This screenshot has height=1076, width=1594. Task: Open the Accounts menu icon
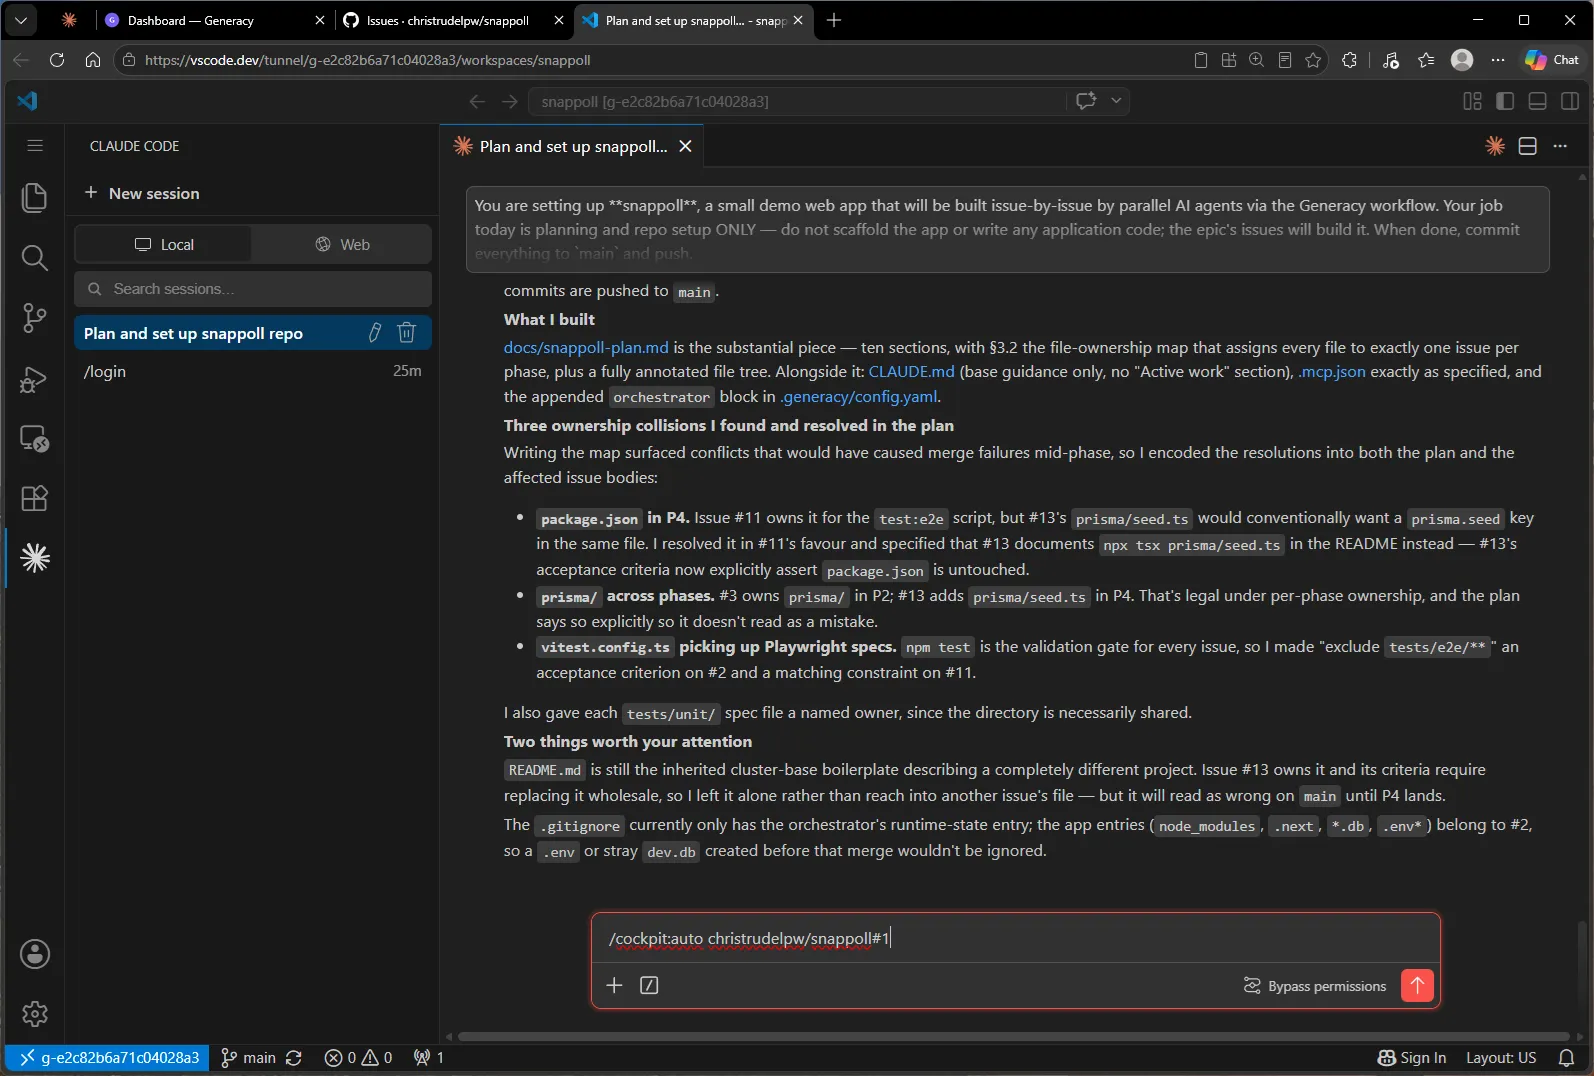(34, 954)
